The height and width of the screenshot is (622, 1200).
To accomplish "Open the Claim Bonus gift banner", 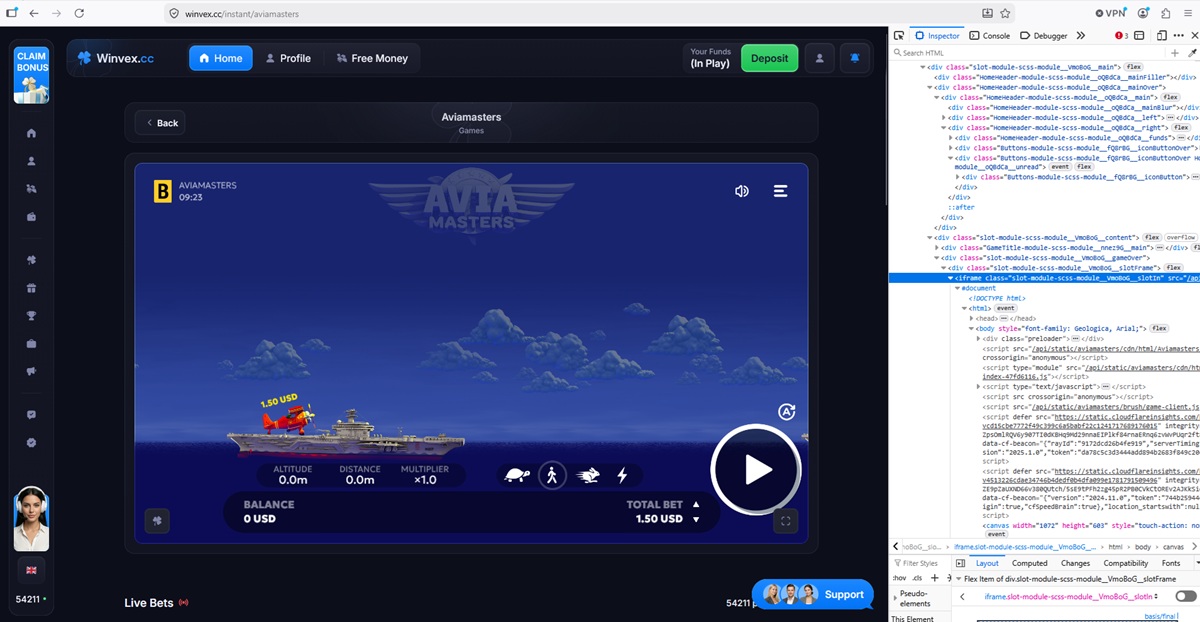I will [x=32, y=74].
